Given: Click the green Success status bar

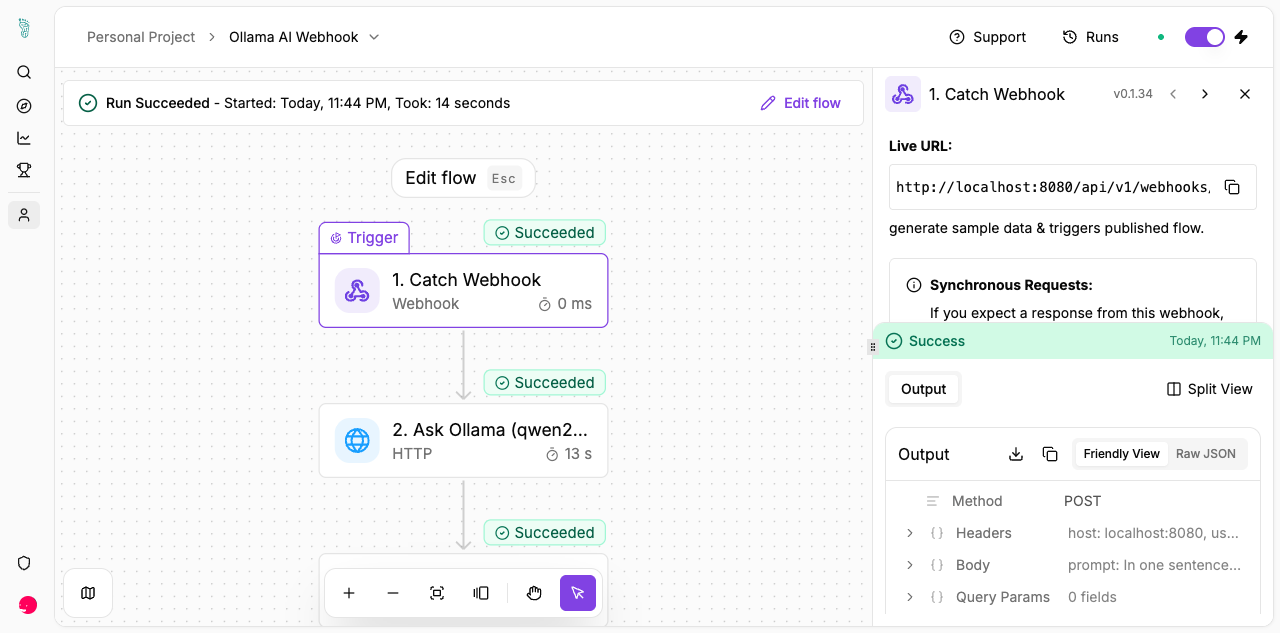Looking at the screenshot, I should pyautogui.click(x=1073, y=341).
